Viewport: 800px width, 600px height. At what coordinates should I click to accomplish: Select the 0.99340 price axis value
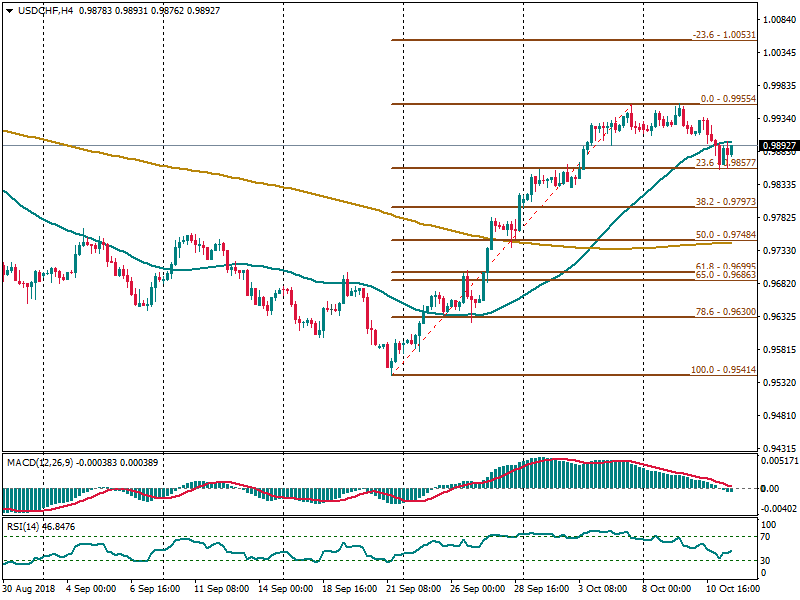click(780, 118)
